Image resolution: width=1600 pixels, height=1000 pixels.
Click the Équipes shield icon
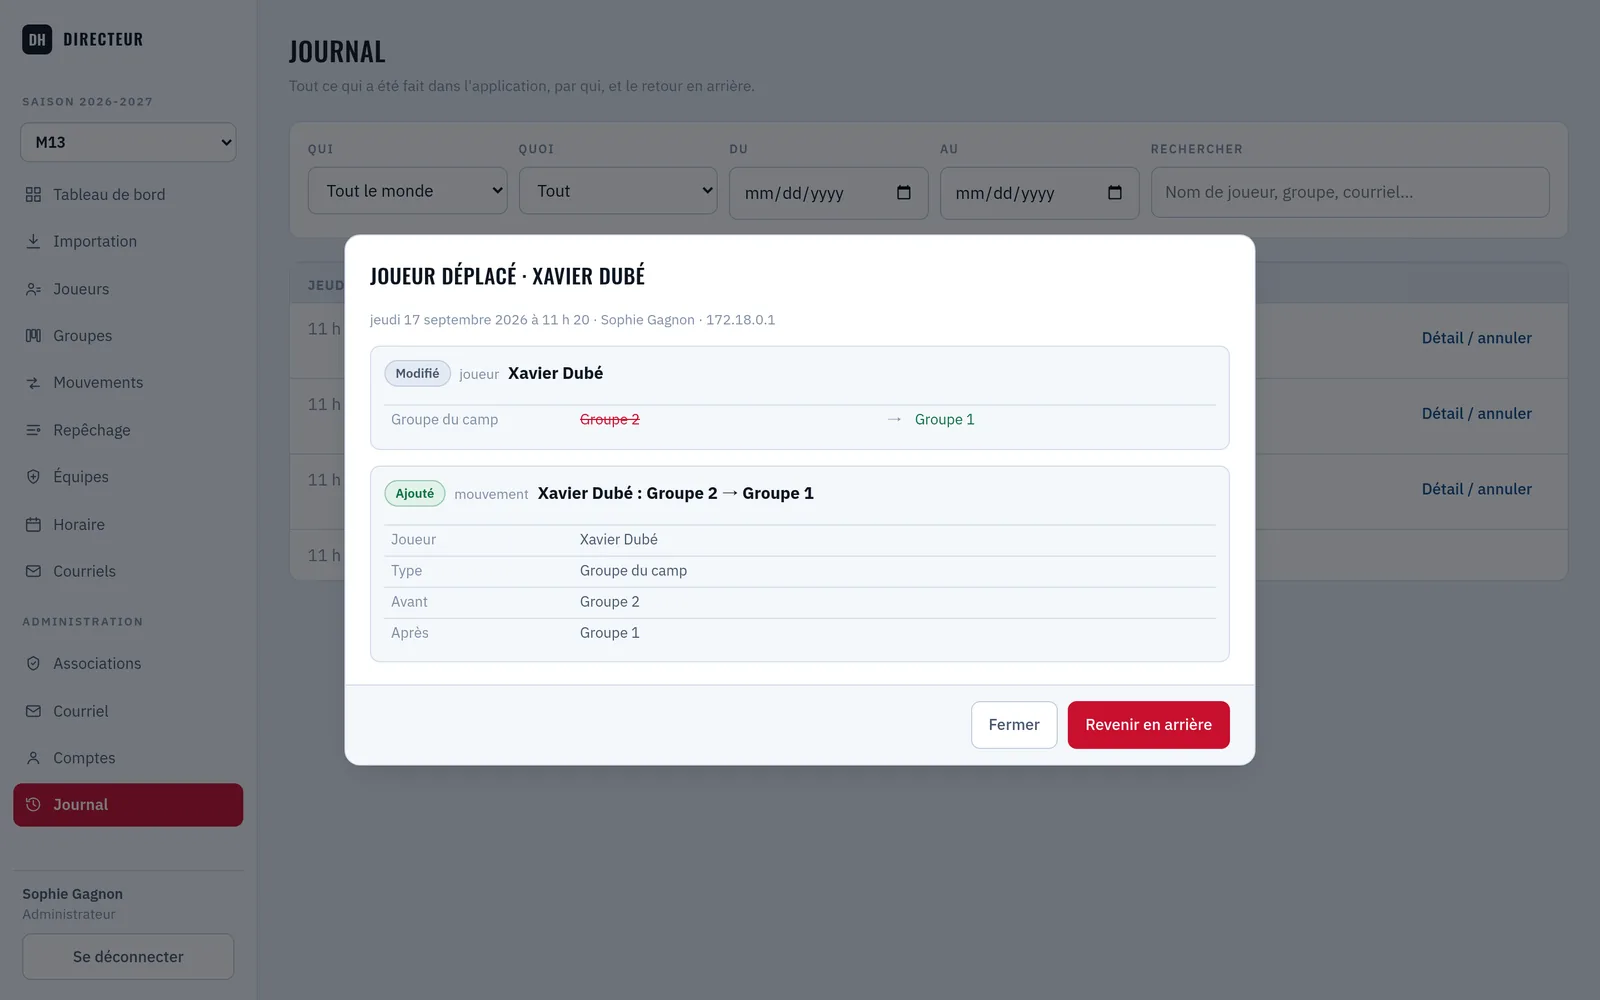click(33, 477)
